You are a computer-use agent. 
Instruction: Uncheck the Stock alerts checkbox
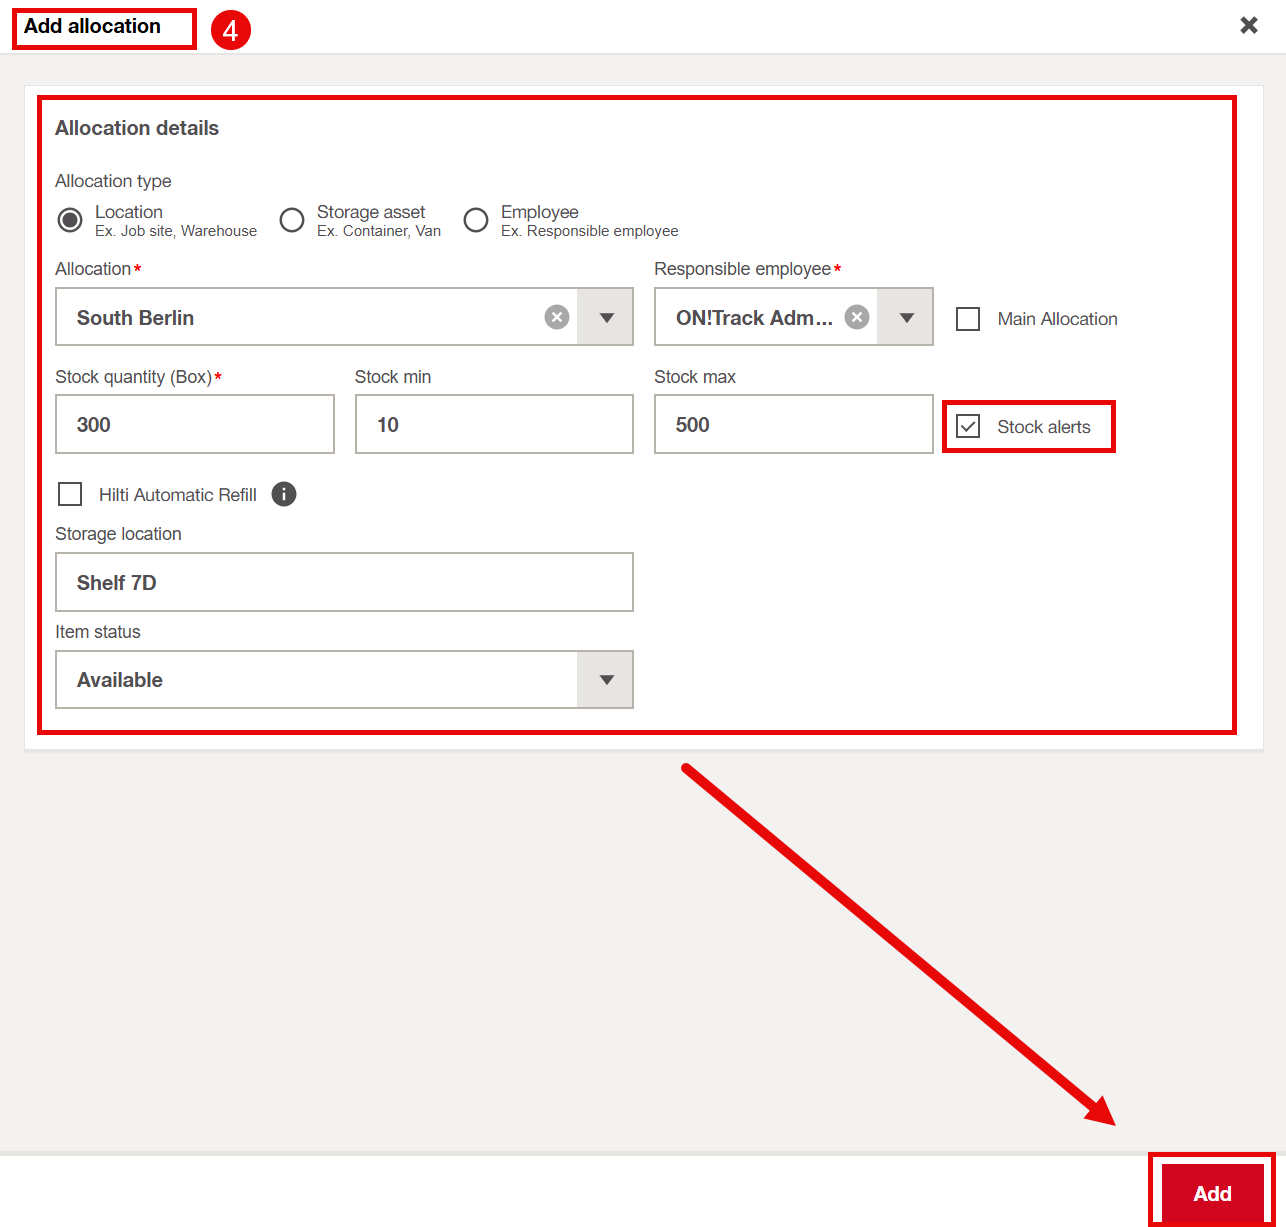coord(968,427)
